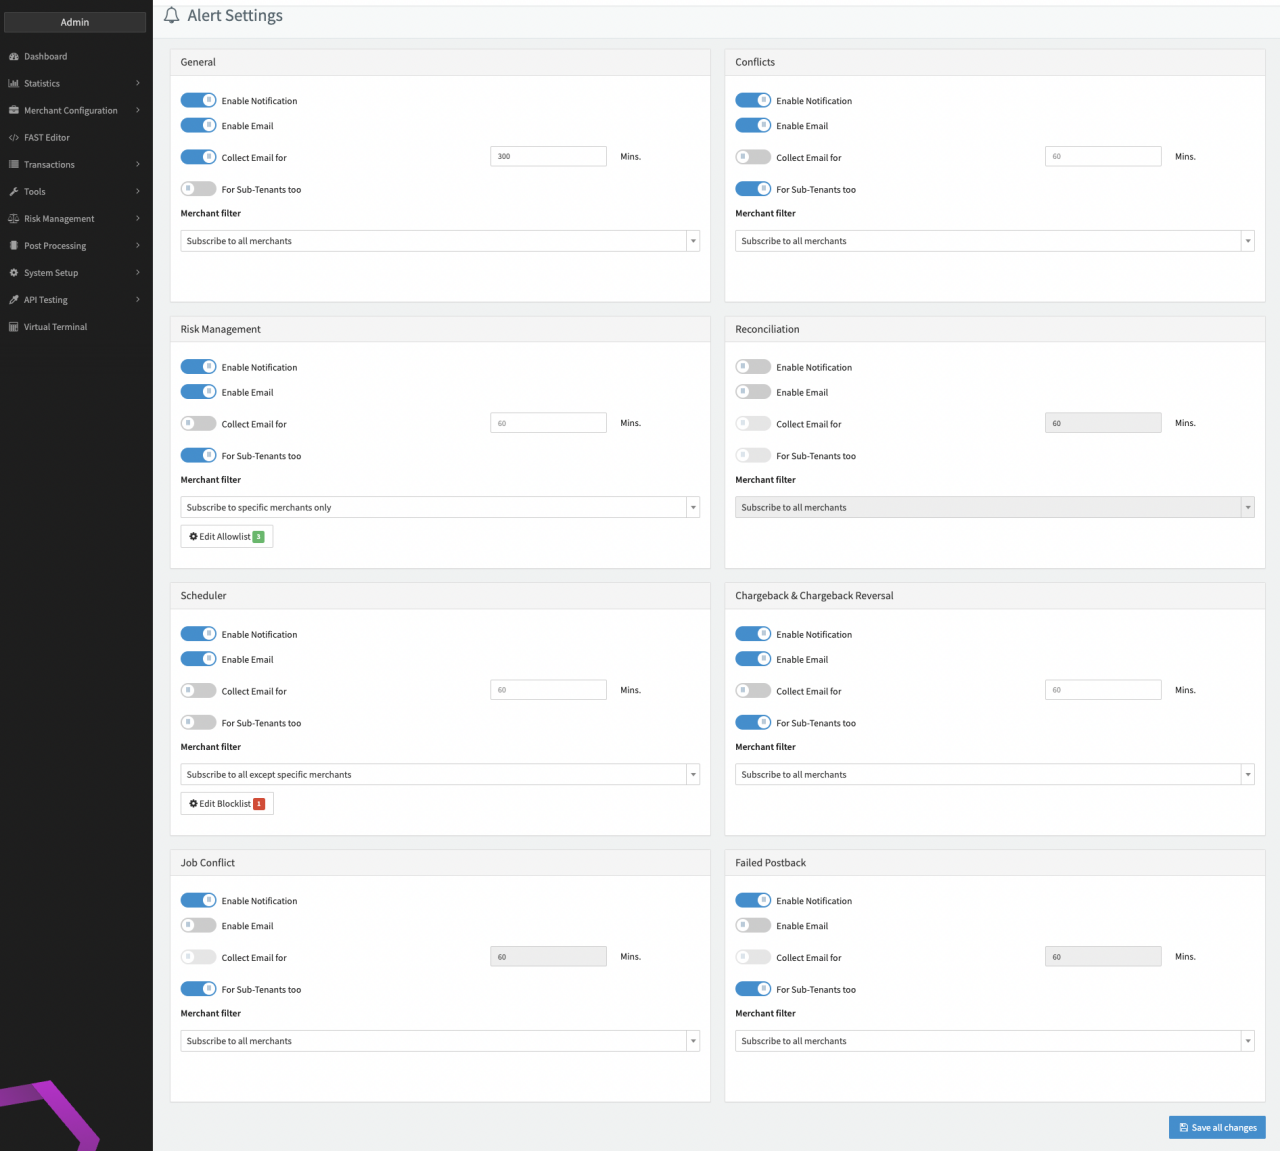The image size is (1280, 1151).
Task: Open Risk Management merchant filter dropdown
Action: [440, 508]
